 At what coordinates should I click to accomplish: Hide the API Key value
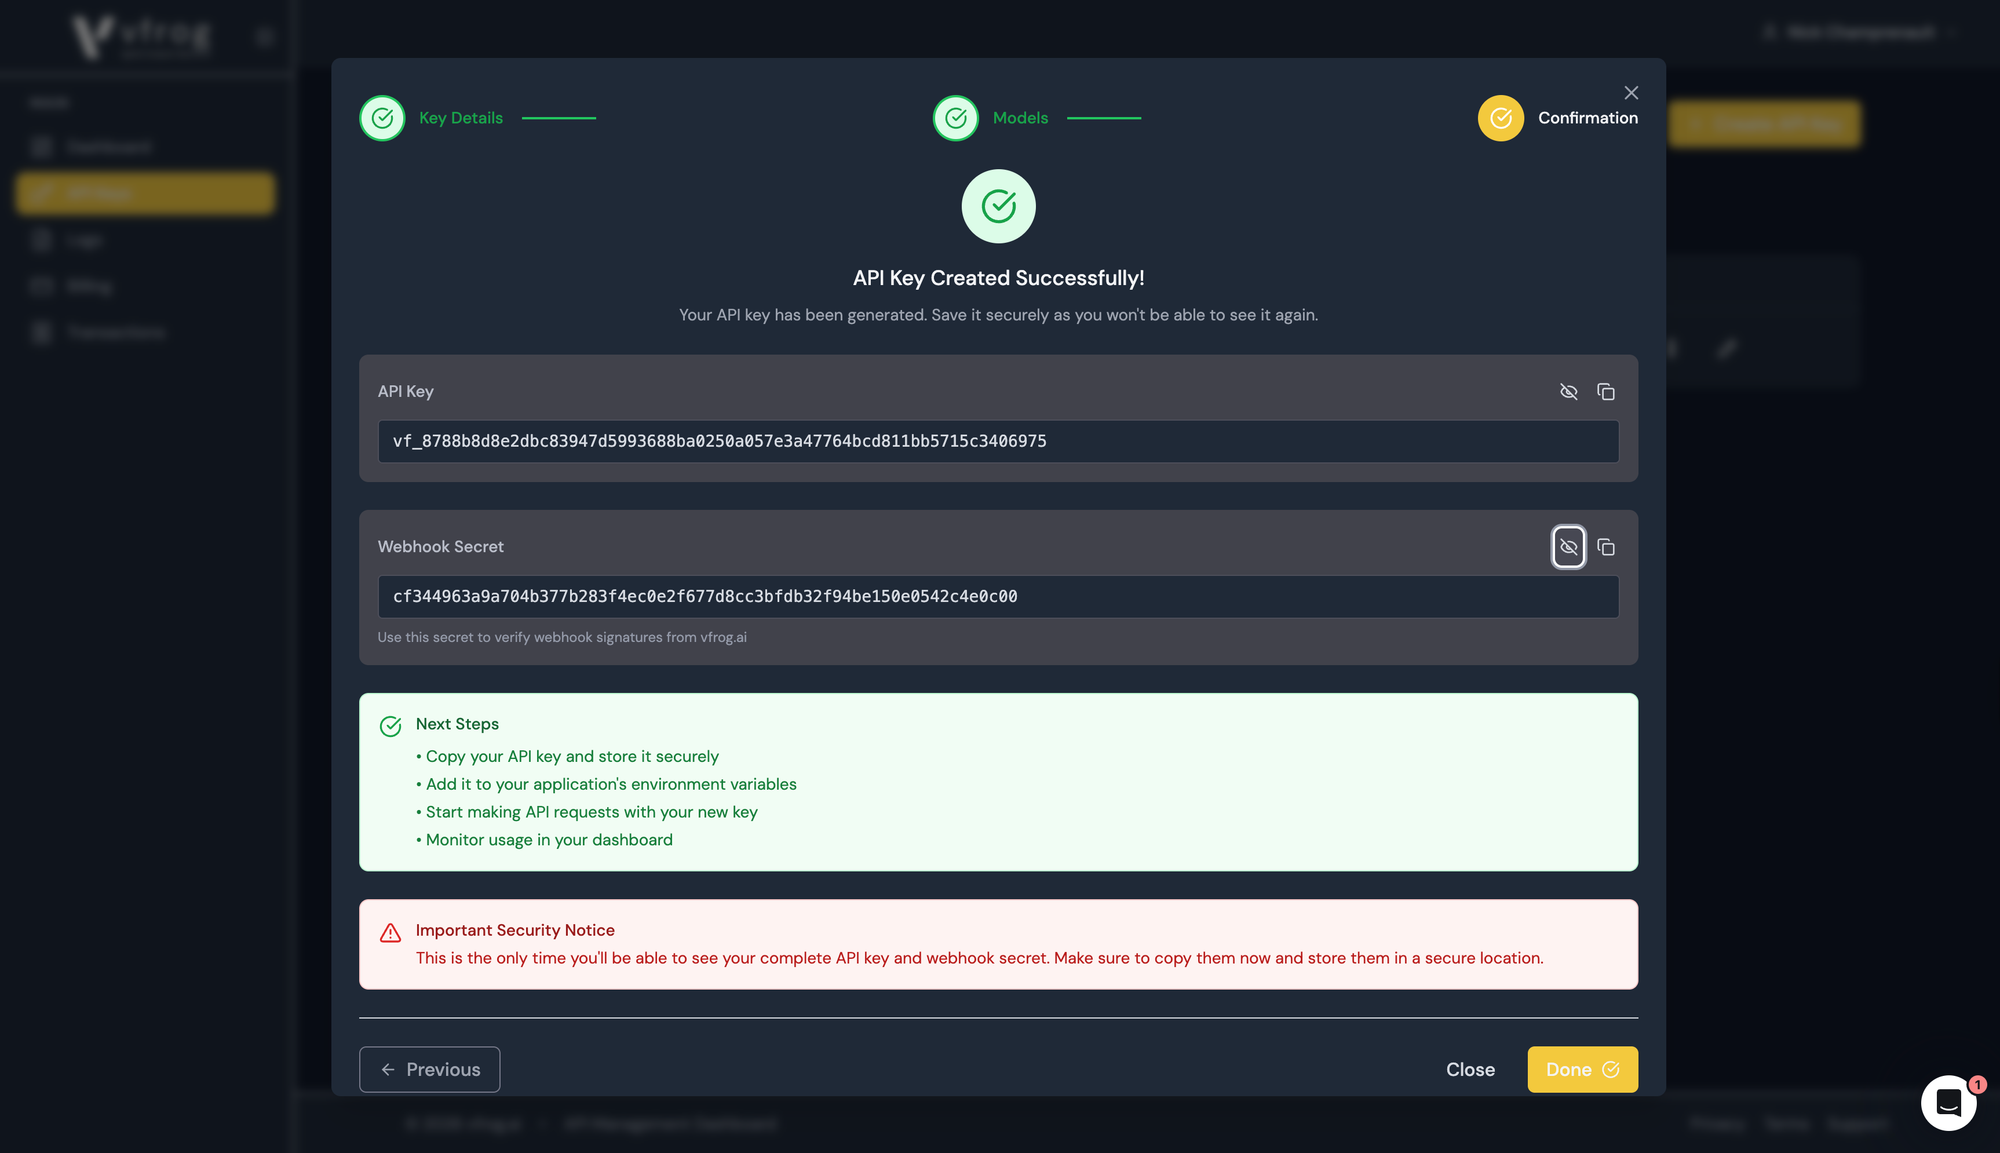[1568, 392]
